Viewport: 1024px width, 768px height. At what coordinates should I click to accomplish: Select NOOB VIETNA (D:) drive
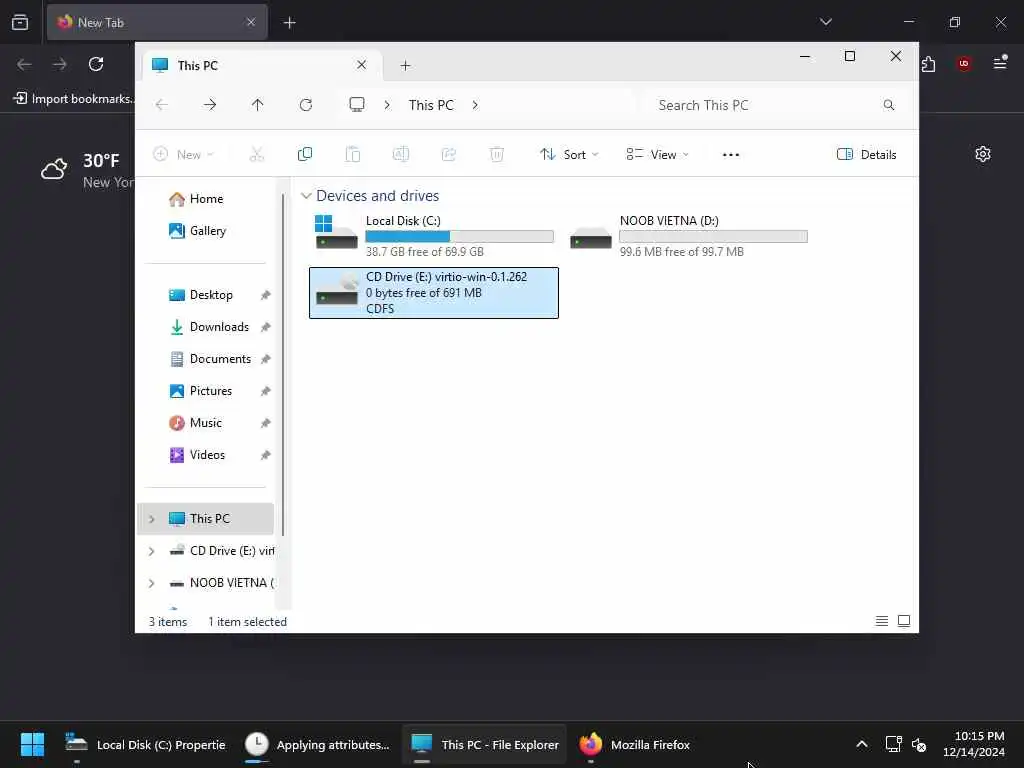pyautogui.click(x=688, y=236)
